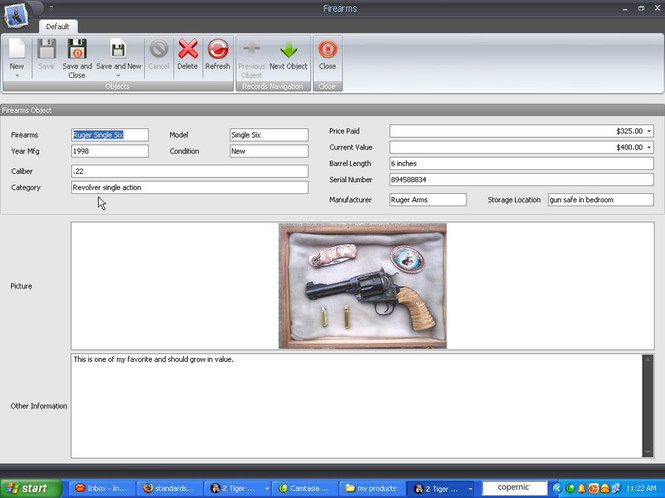The height and width of the screenshot is (498, 665).
Task: Switch to standards Firefox taskbar item
Action: point(169,489)
